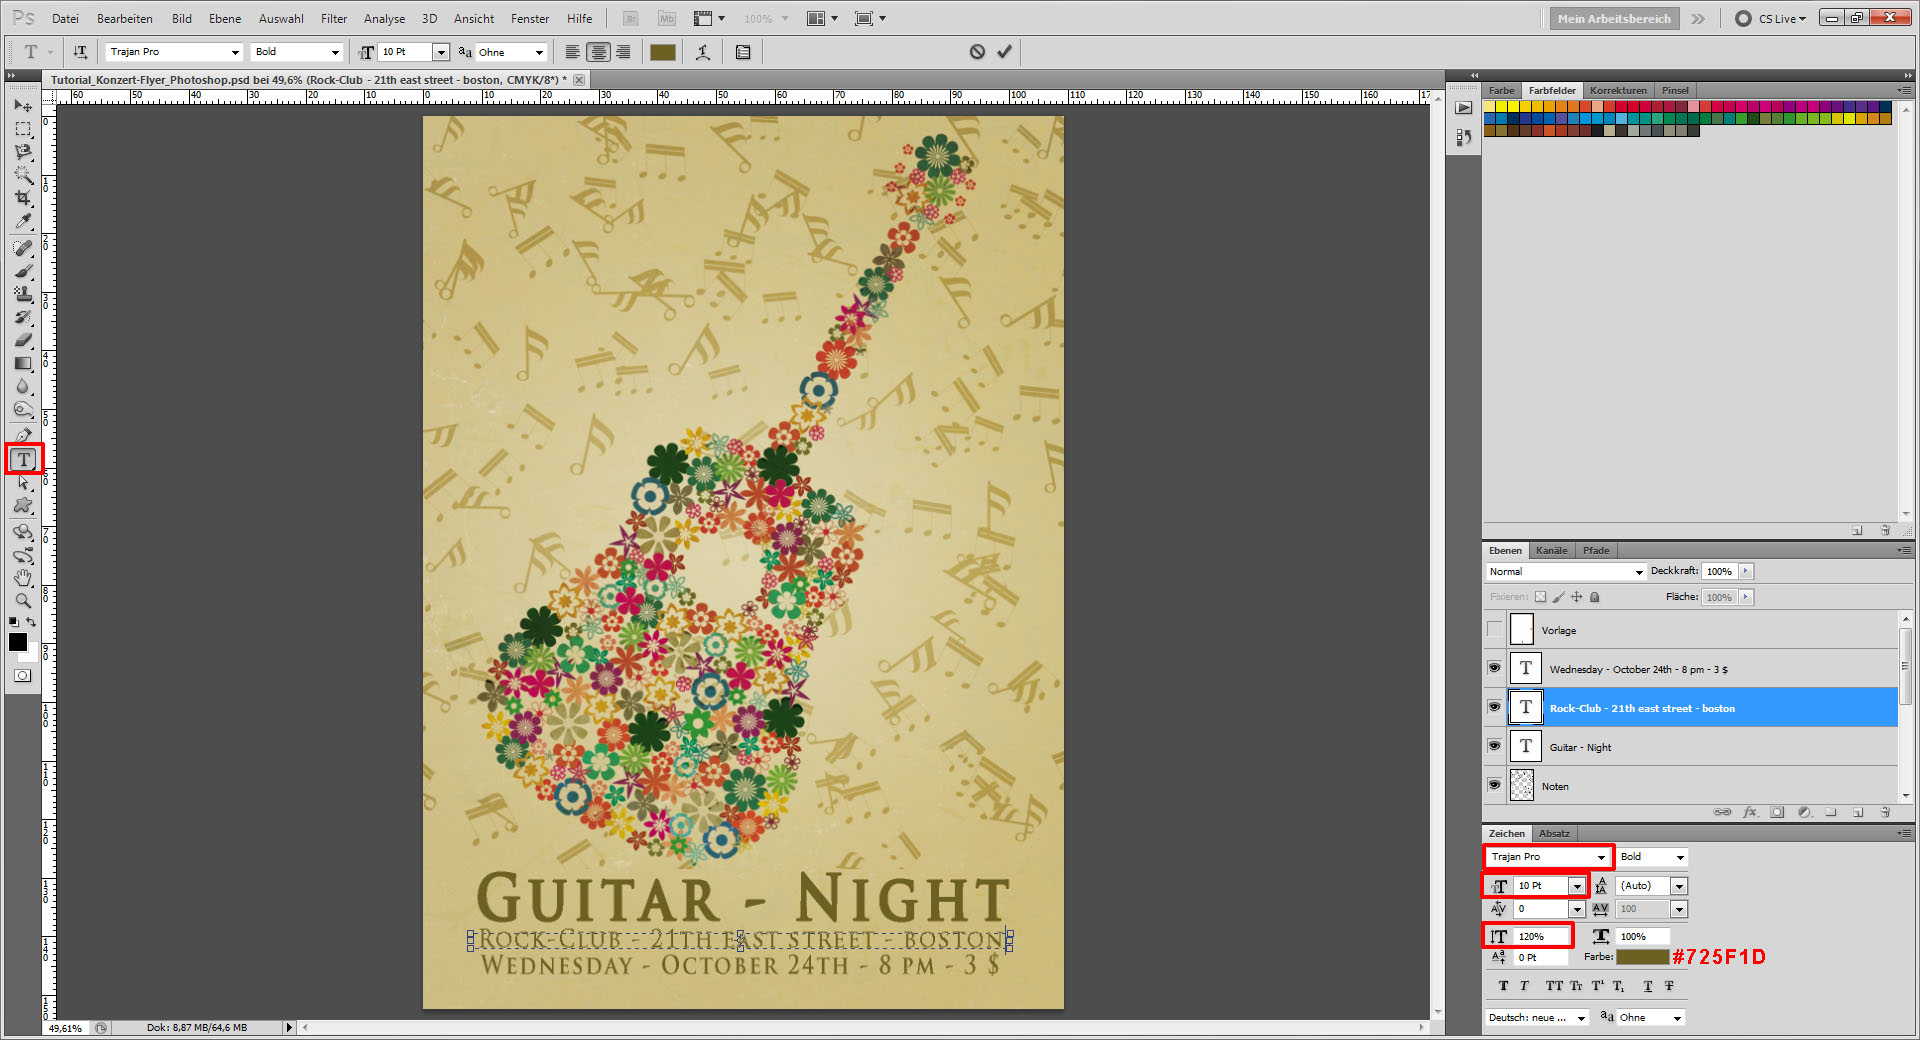Select the Crop tool

click(23, 198)
